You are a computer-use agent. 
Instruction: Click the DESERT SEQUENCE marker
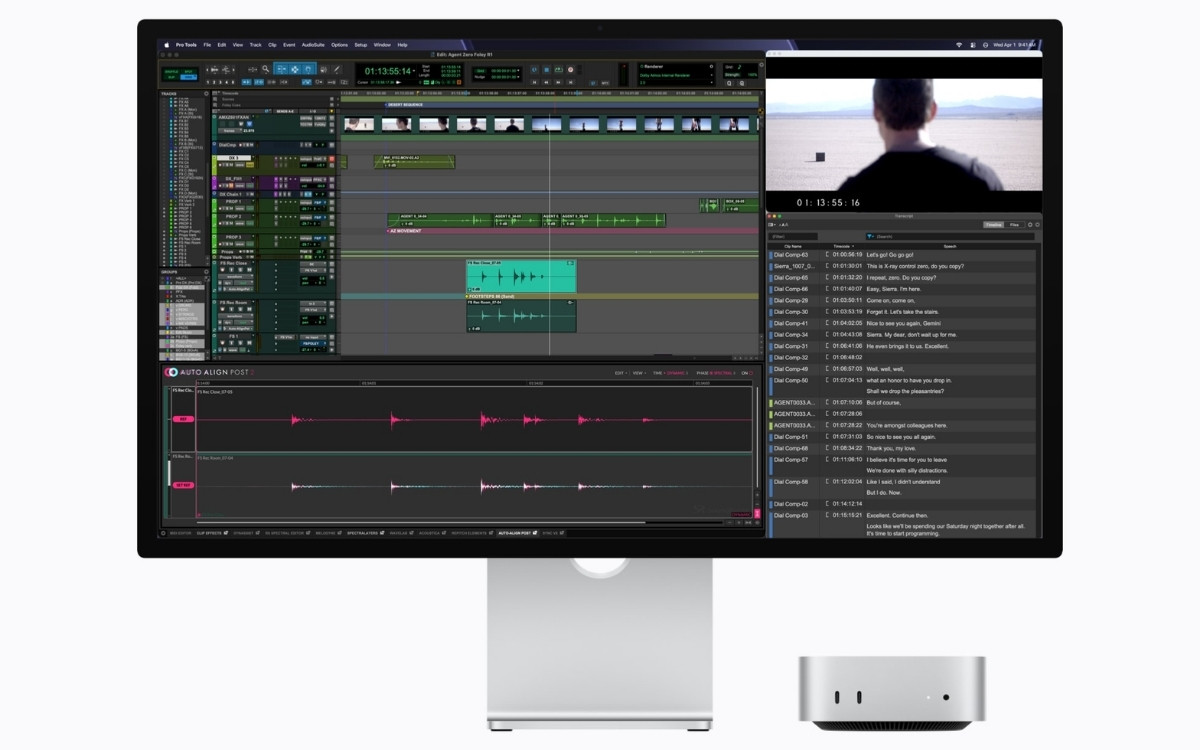(405, 104)
